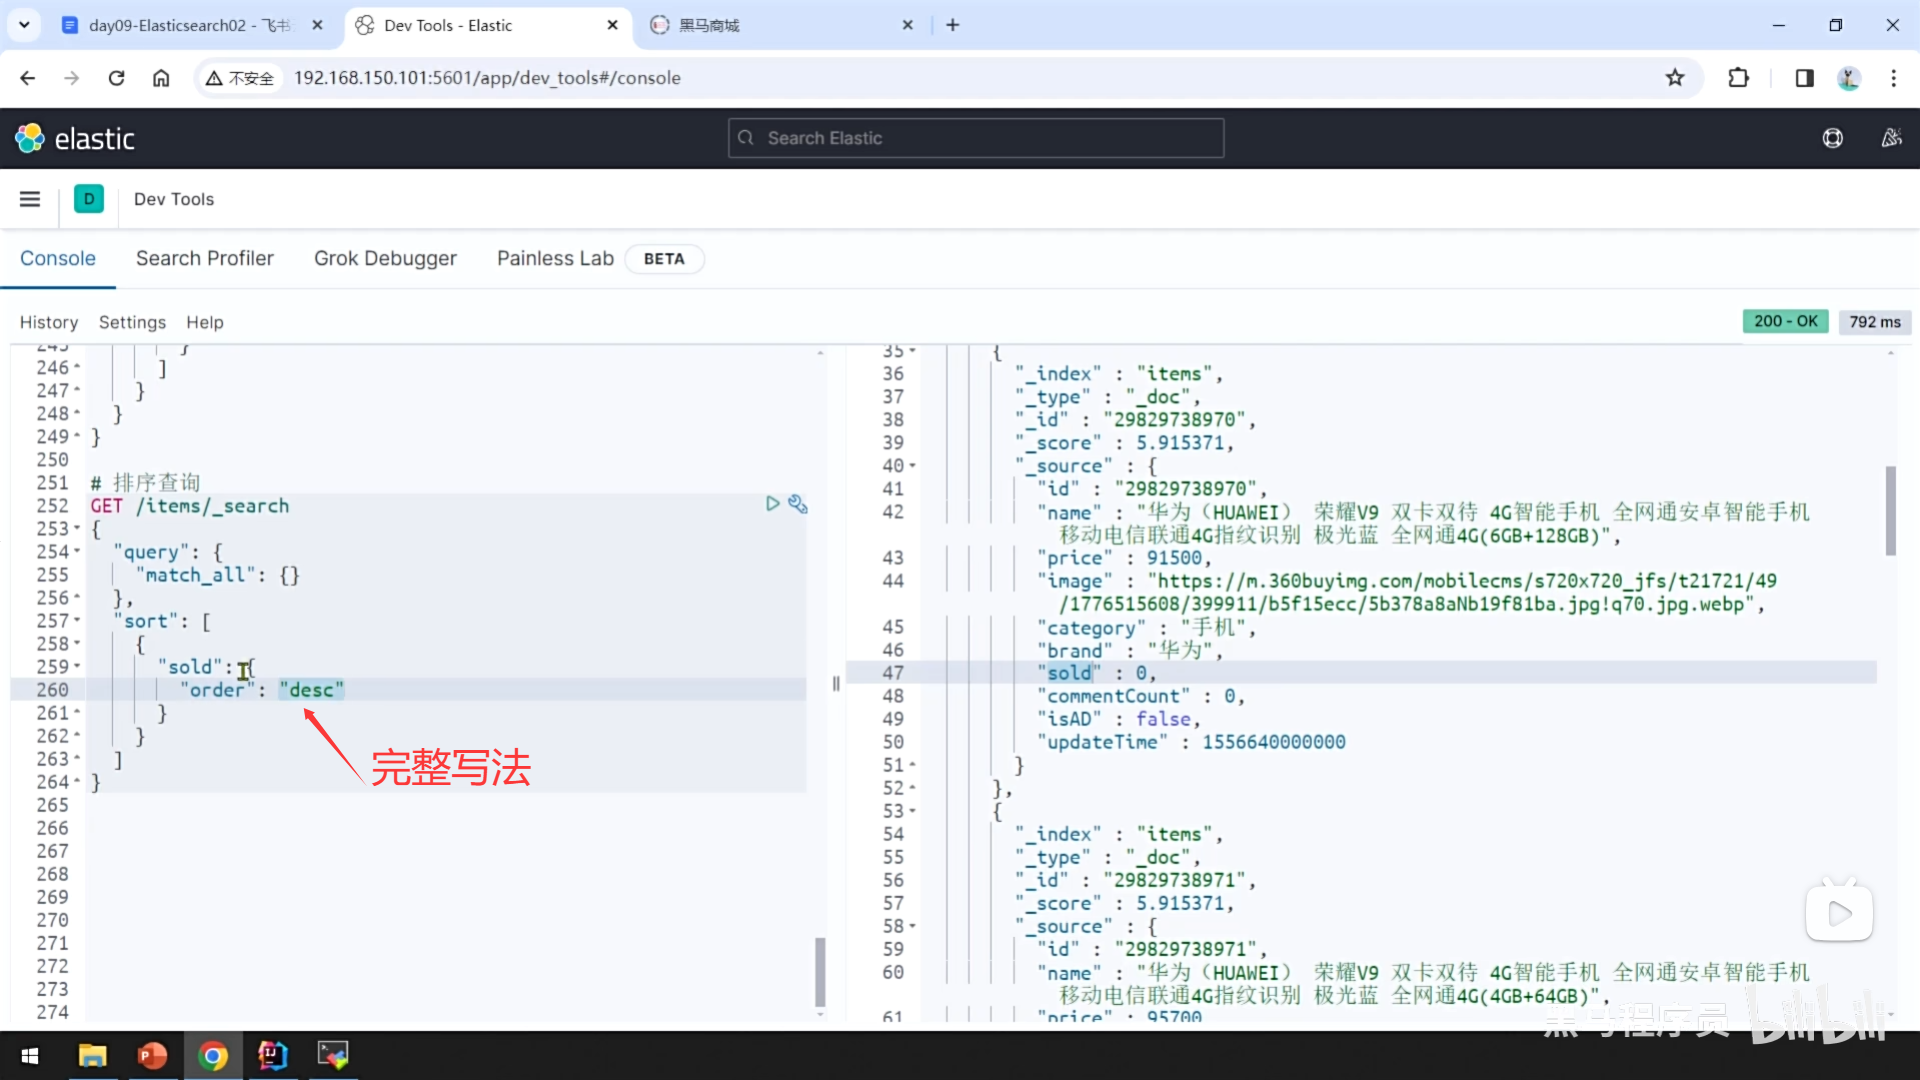Run the GET /items/_search request

pyautogui.click(x=772, y=504)
